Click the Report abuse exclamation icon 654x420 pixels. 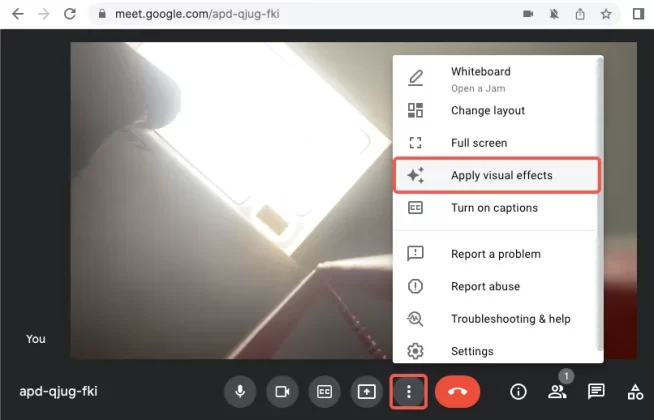(415, 287)
